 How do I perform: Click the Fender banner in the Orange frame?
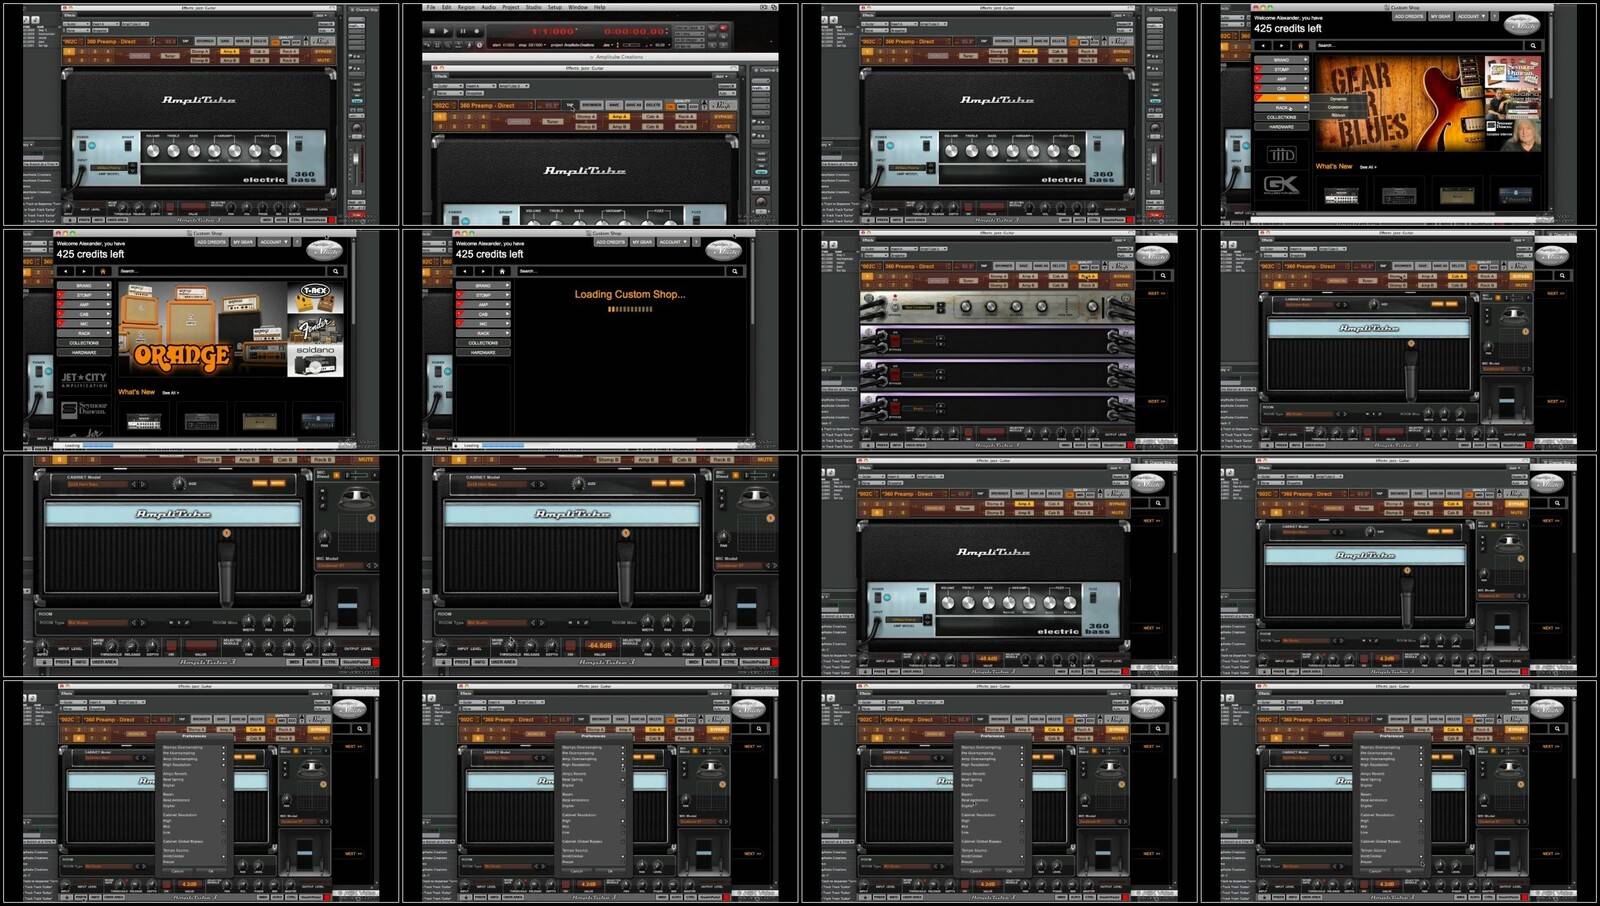click(x=315, y=330)
